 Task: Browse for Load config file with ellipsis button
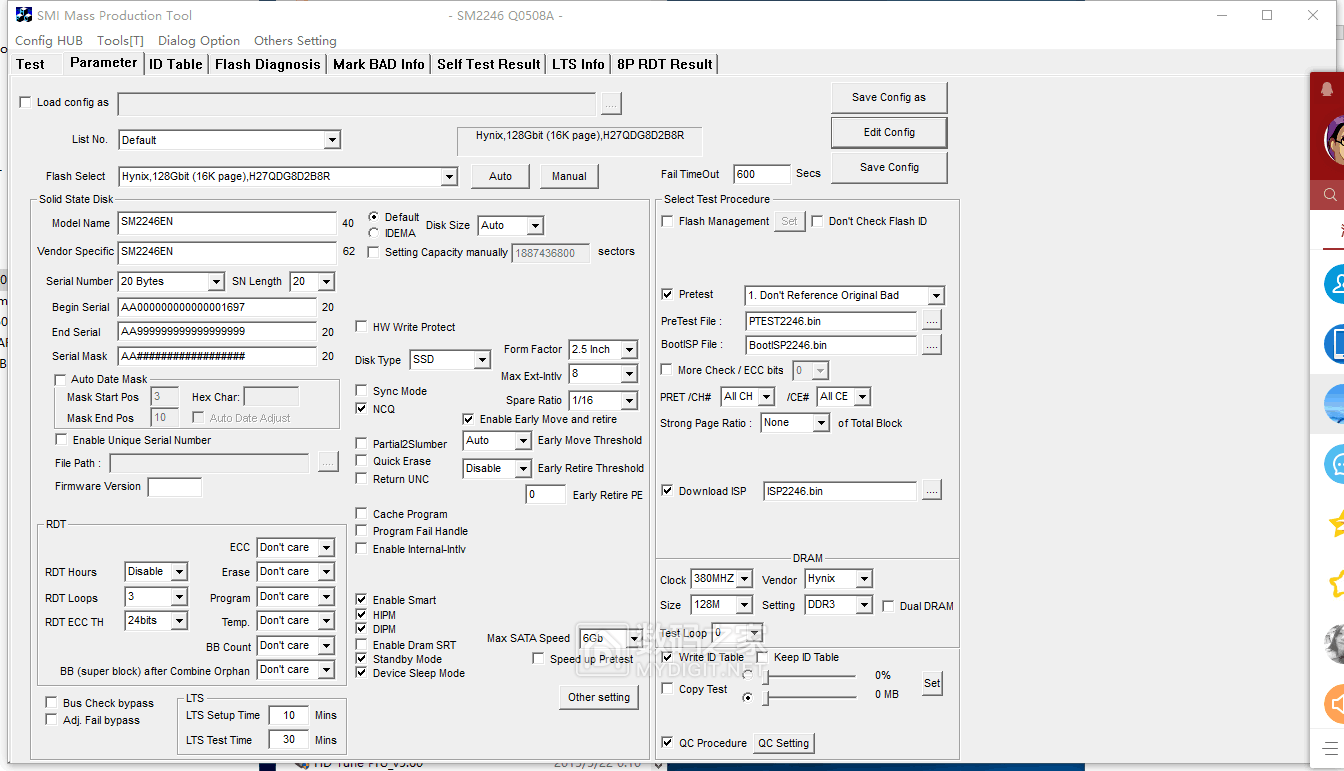pyautogui.click(x=611, y=103)
